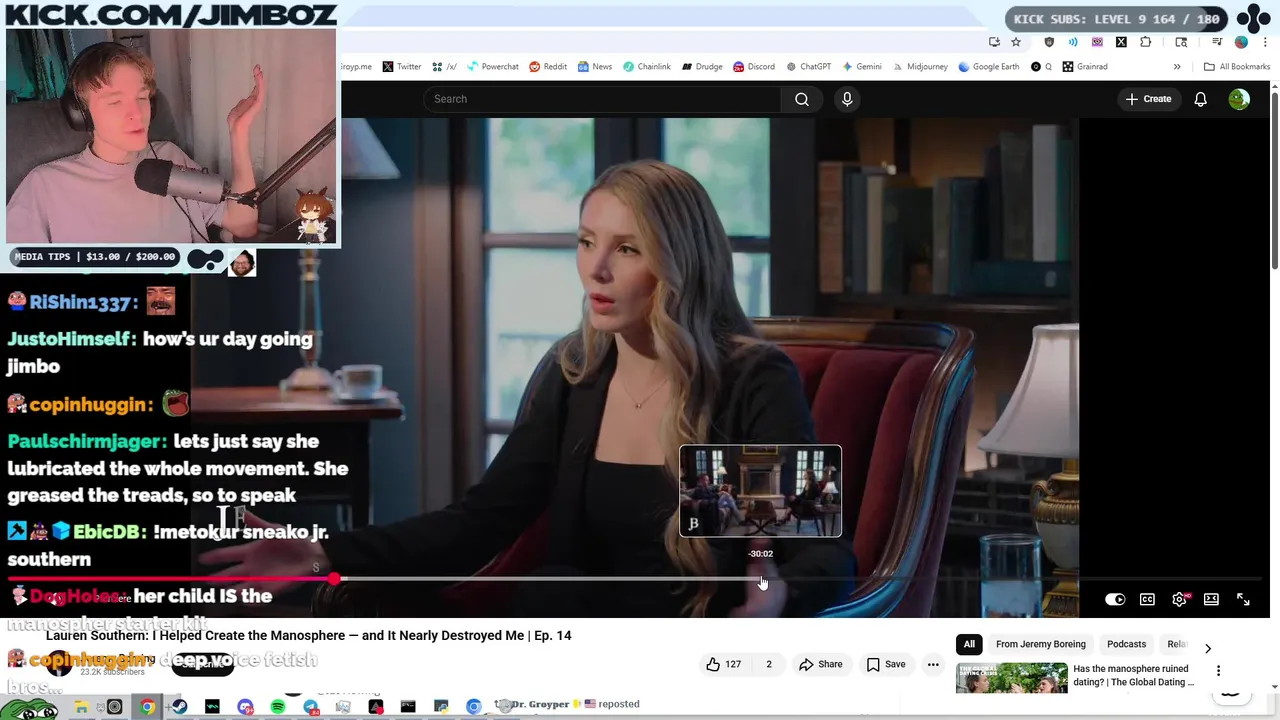Open the Grainrad bookmark
Image resolution: width=1280 pixels, height=720 pixels.
[1084, 67]
